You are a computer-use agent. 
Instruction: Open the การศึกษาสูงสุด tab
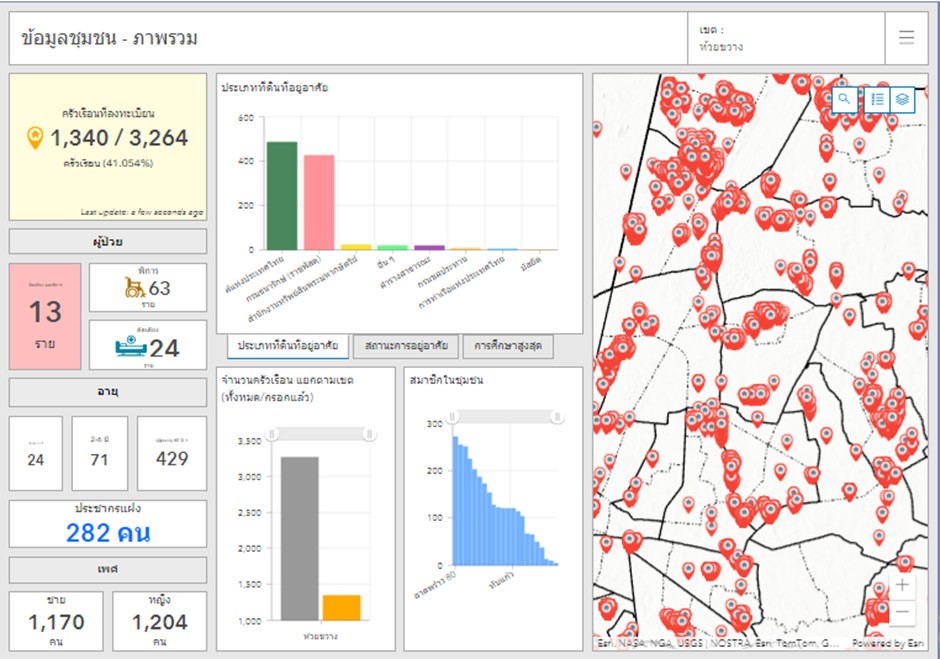coord(509,347)
